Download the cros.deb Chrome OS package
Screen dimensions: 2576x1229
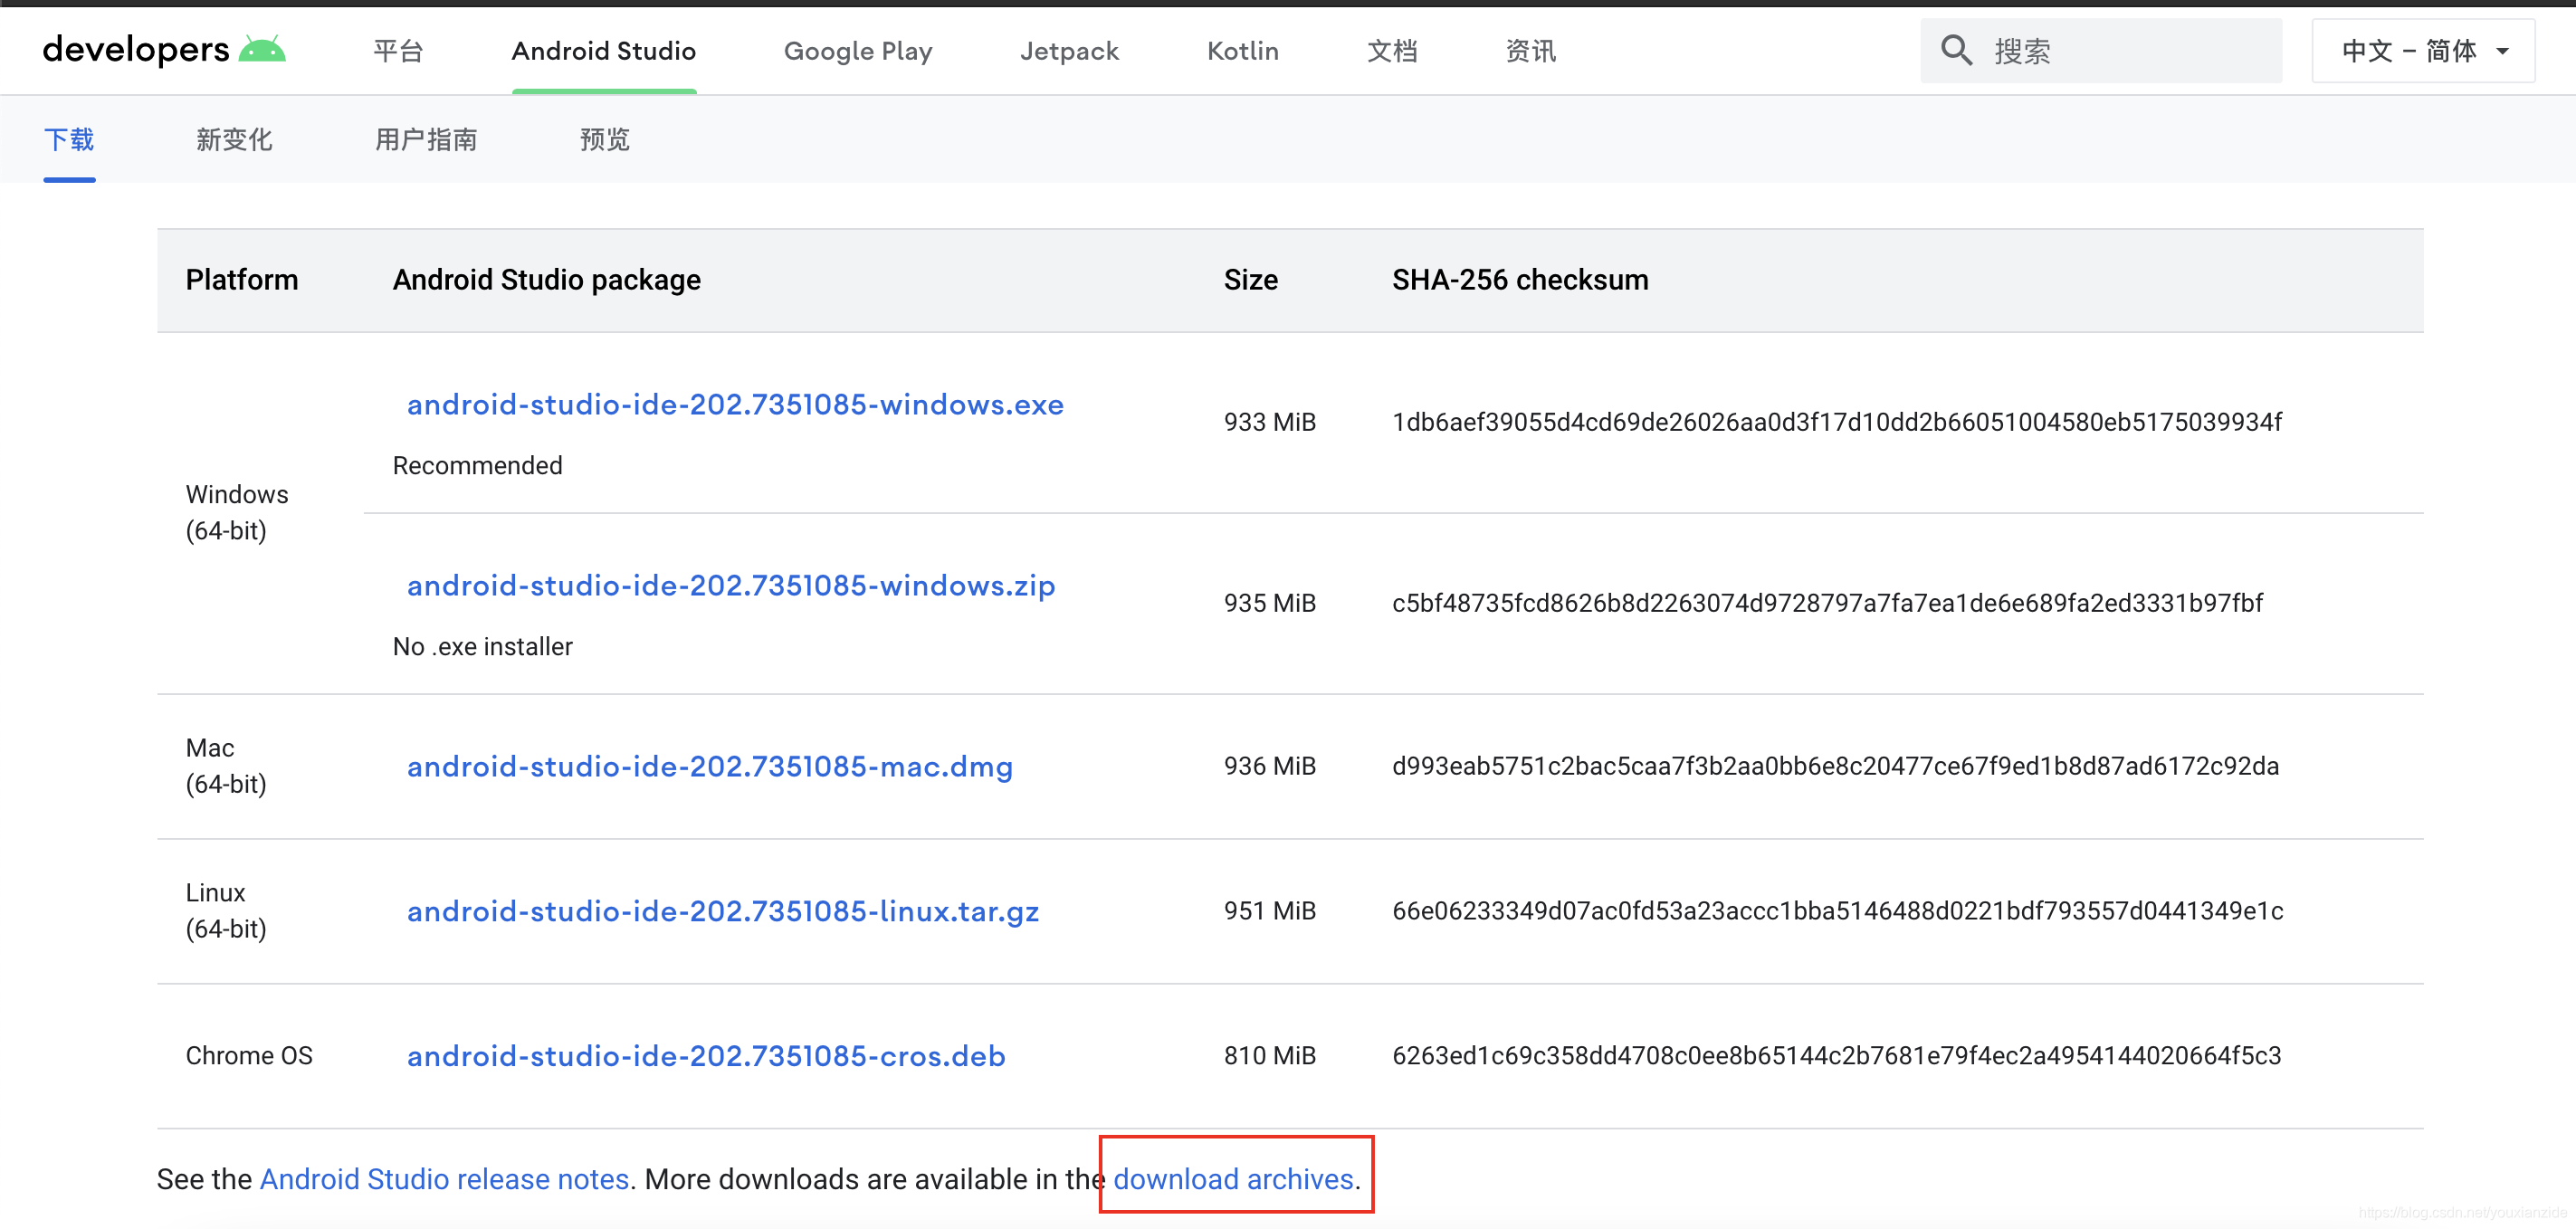[x=705, y=1057]
